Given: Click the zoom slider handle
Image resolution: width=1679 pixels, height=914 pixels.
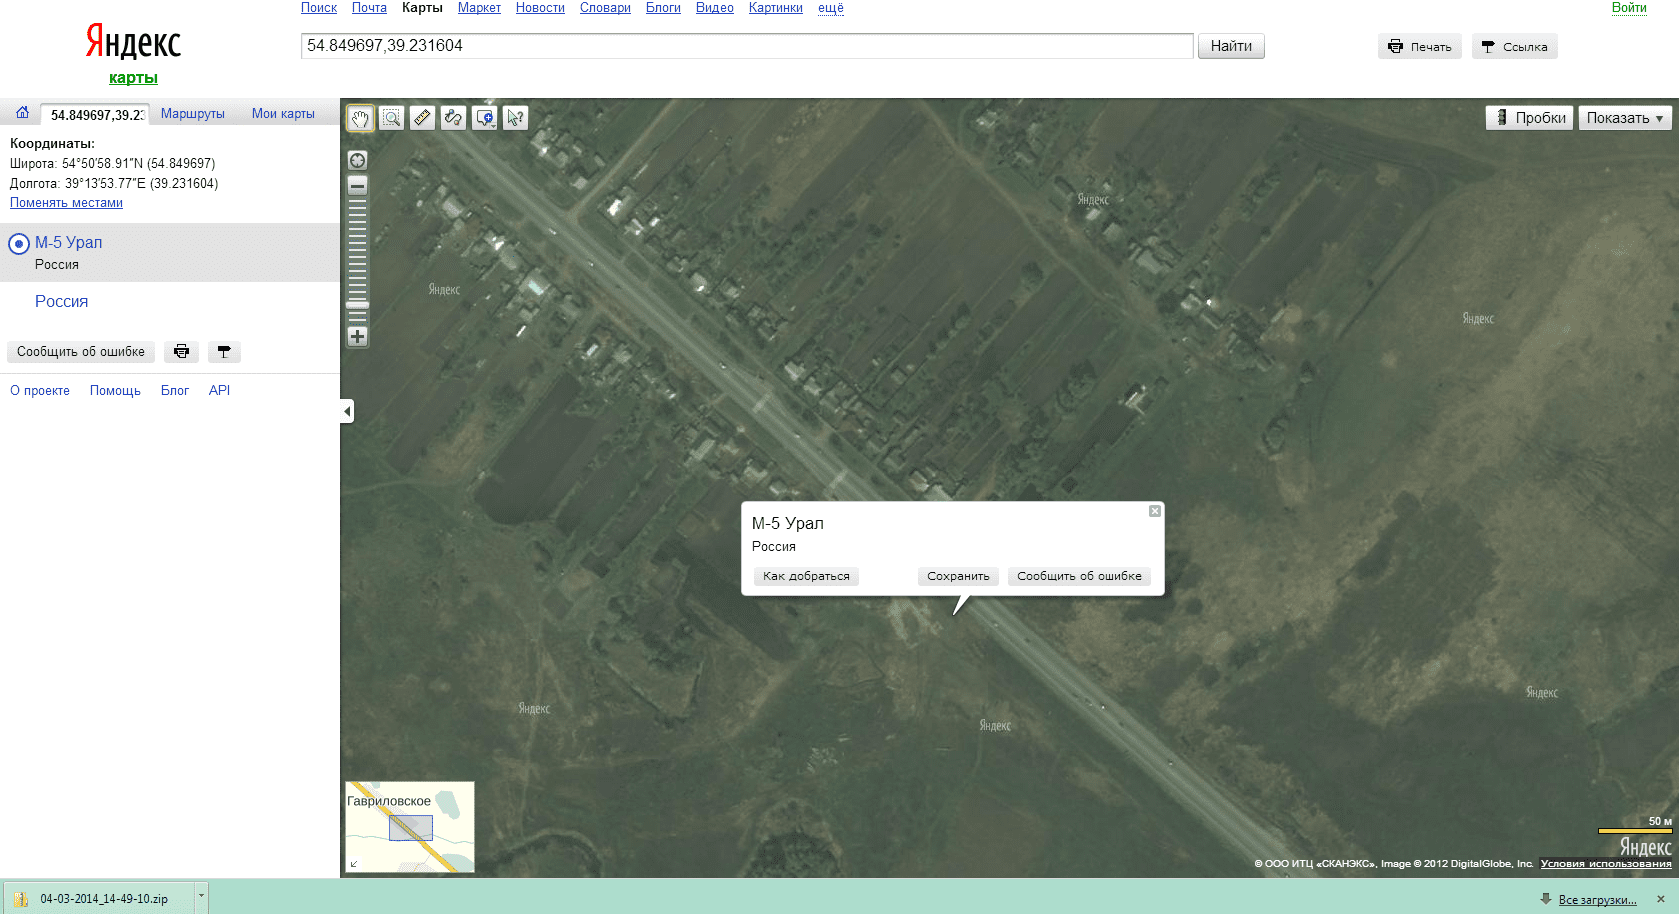Looking at the screenshot, I should (357, 305).
